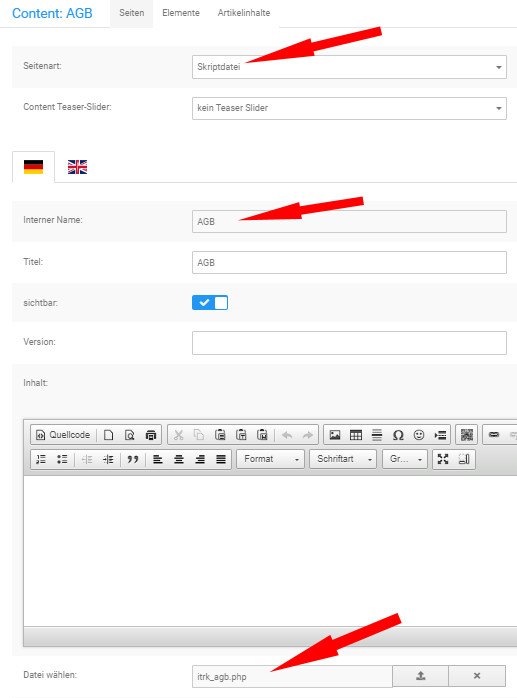This screenshot has height=698, width=517.
Task: Switch editor to Quellcode source view
Action: pyautogui.click(x=63, y=435)
